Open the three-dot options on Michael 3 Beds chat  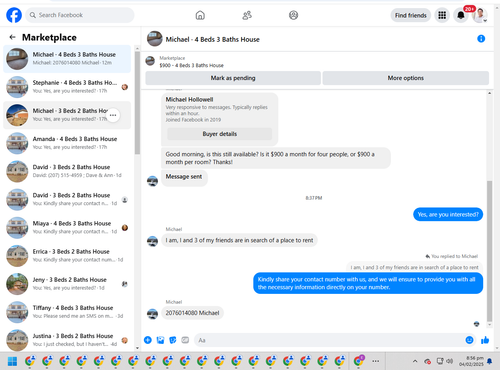pos(113,115)
